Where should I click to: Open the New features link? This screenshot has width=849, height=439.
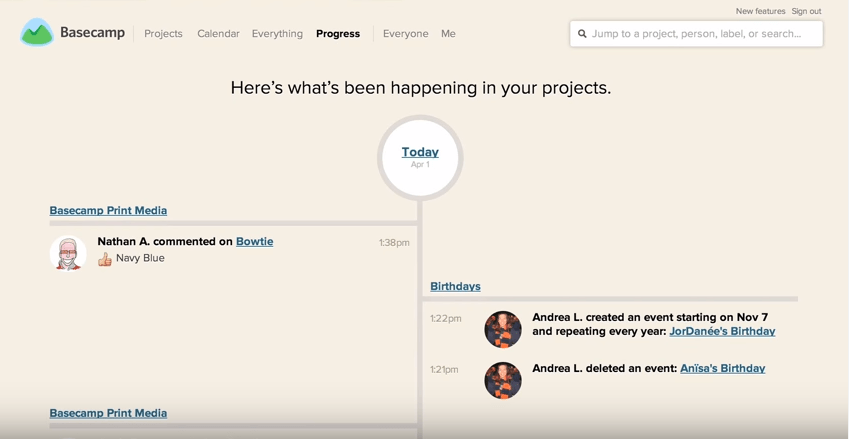tap(760, 11)
